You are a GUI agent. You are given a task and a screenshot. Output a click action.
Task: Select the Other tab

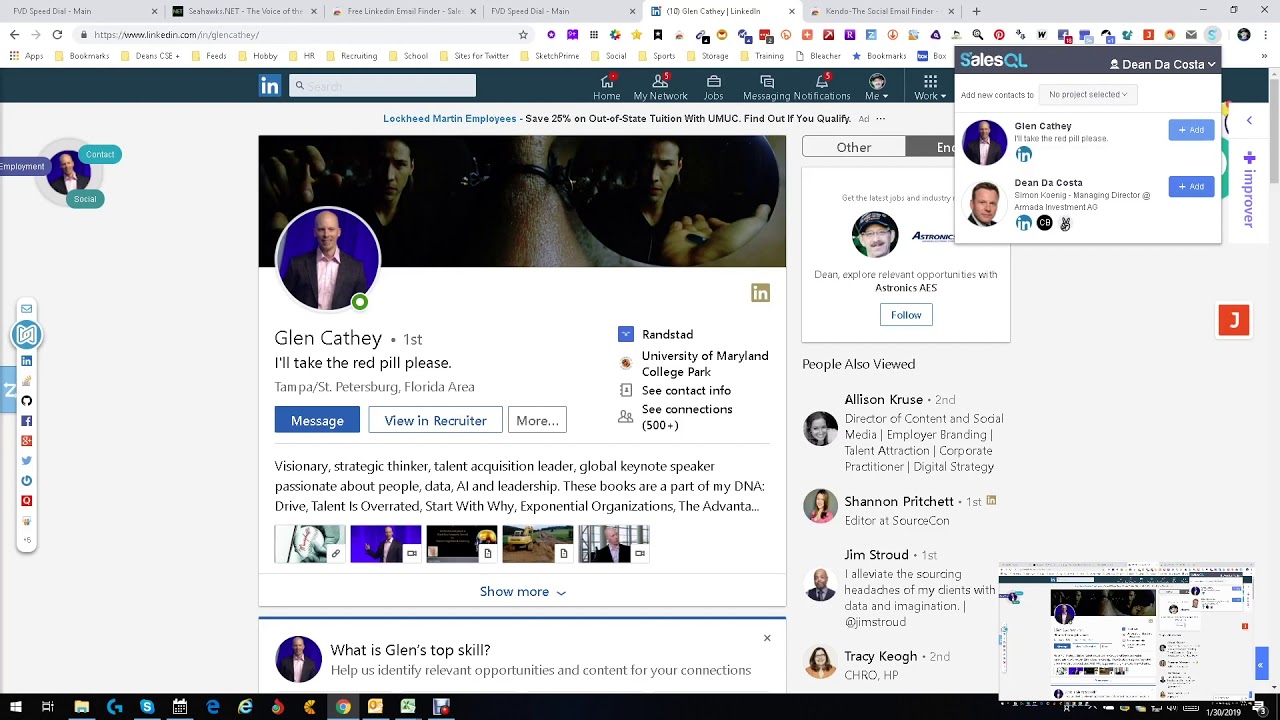[x=854, y=147]
